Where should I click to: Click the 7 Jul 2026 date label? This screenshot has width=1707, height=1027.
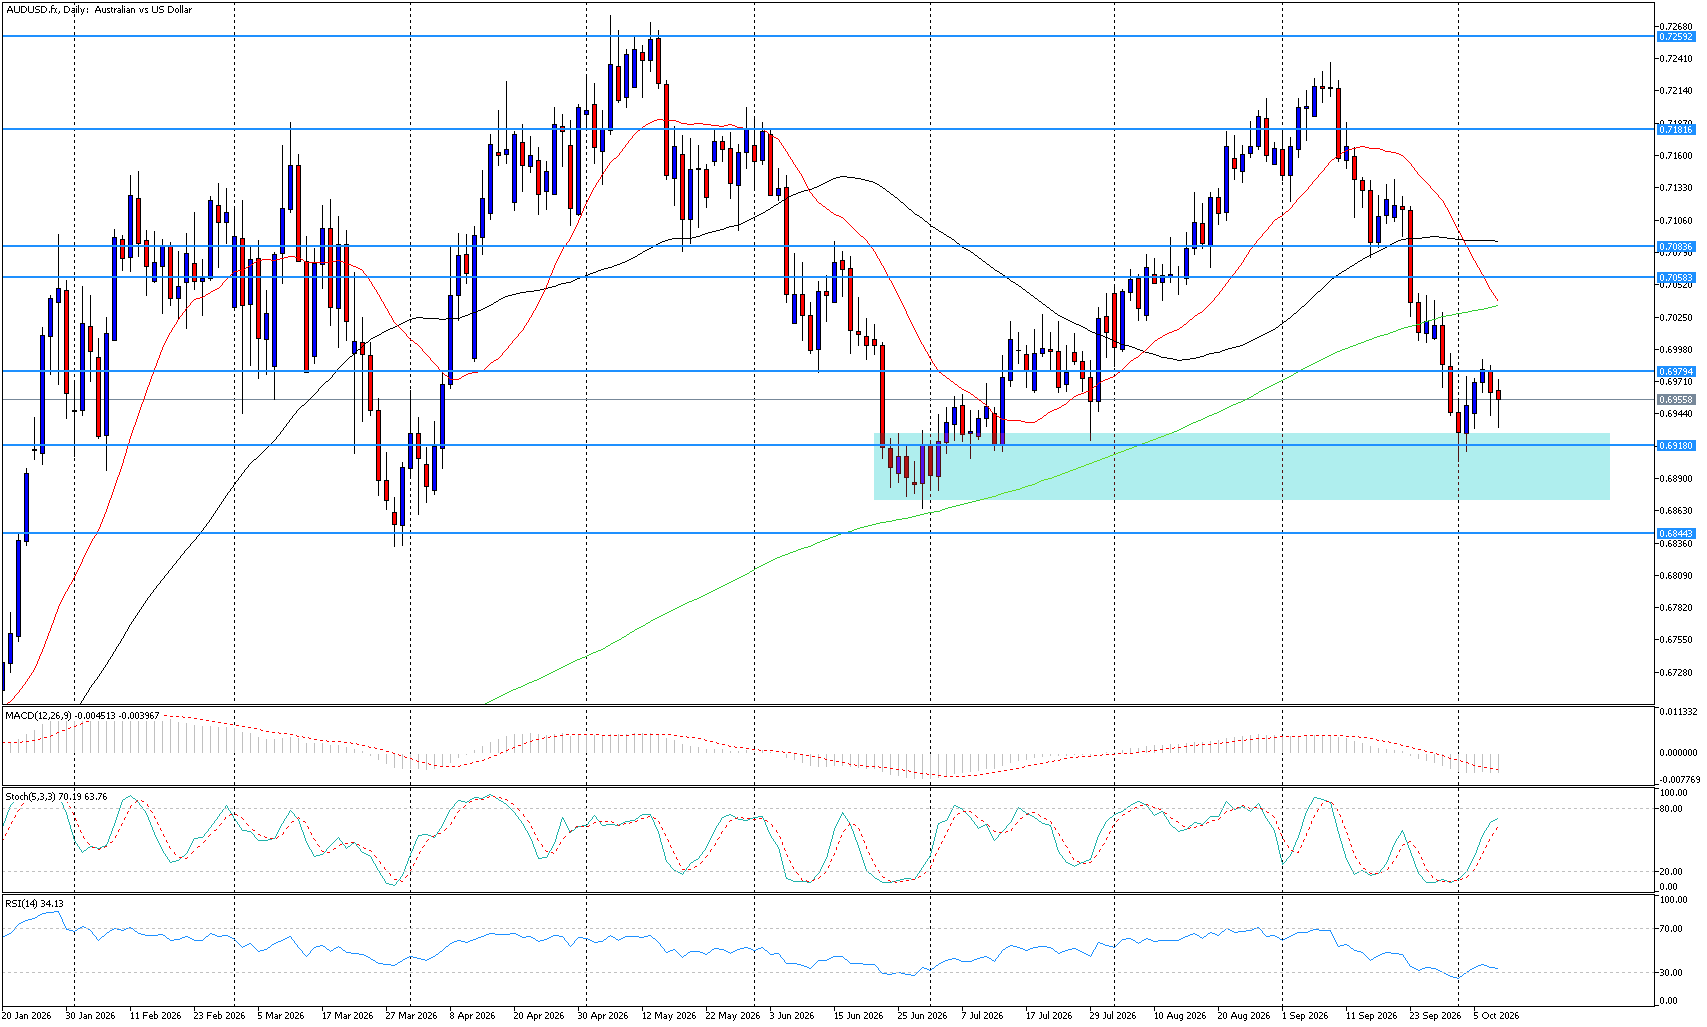tap(983, 1016)
